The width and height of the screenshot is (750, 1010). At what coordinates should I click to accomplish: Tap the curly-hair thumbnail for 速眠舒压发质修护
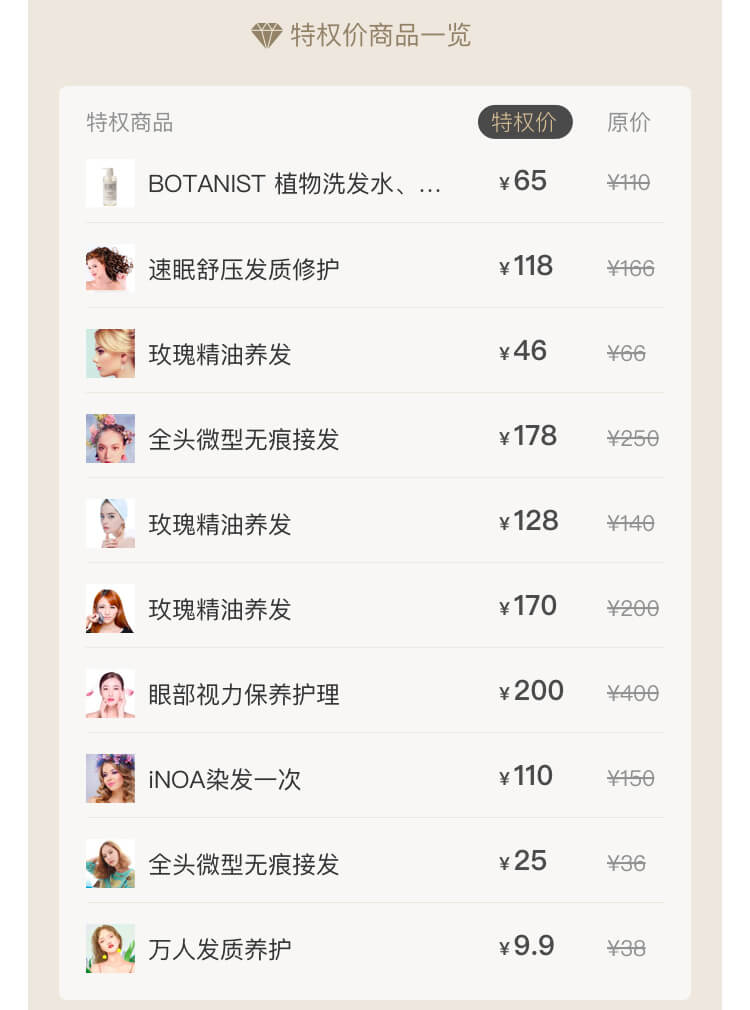click(110, 269)
